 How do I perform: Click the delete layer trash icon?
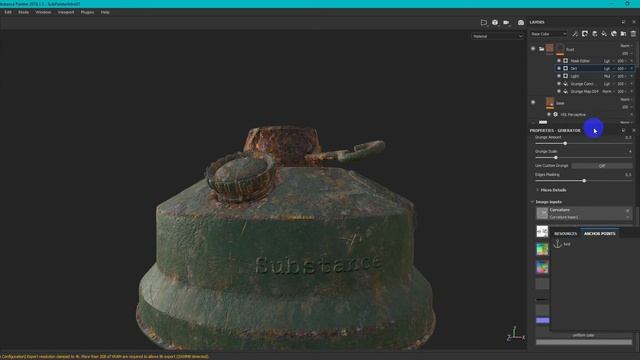coord(633,34)
